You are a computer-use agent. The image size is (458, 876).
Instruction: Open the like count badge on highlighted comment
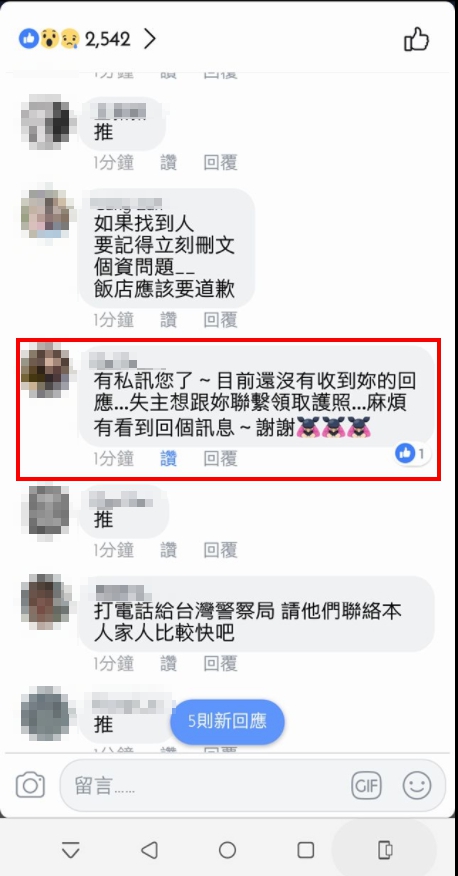coord(413,454)
